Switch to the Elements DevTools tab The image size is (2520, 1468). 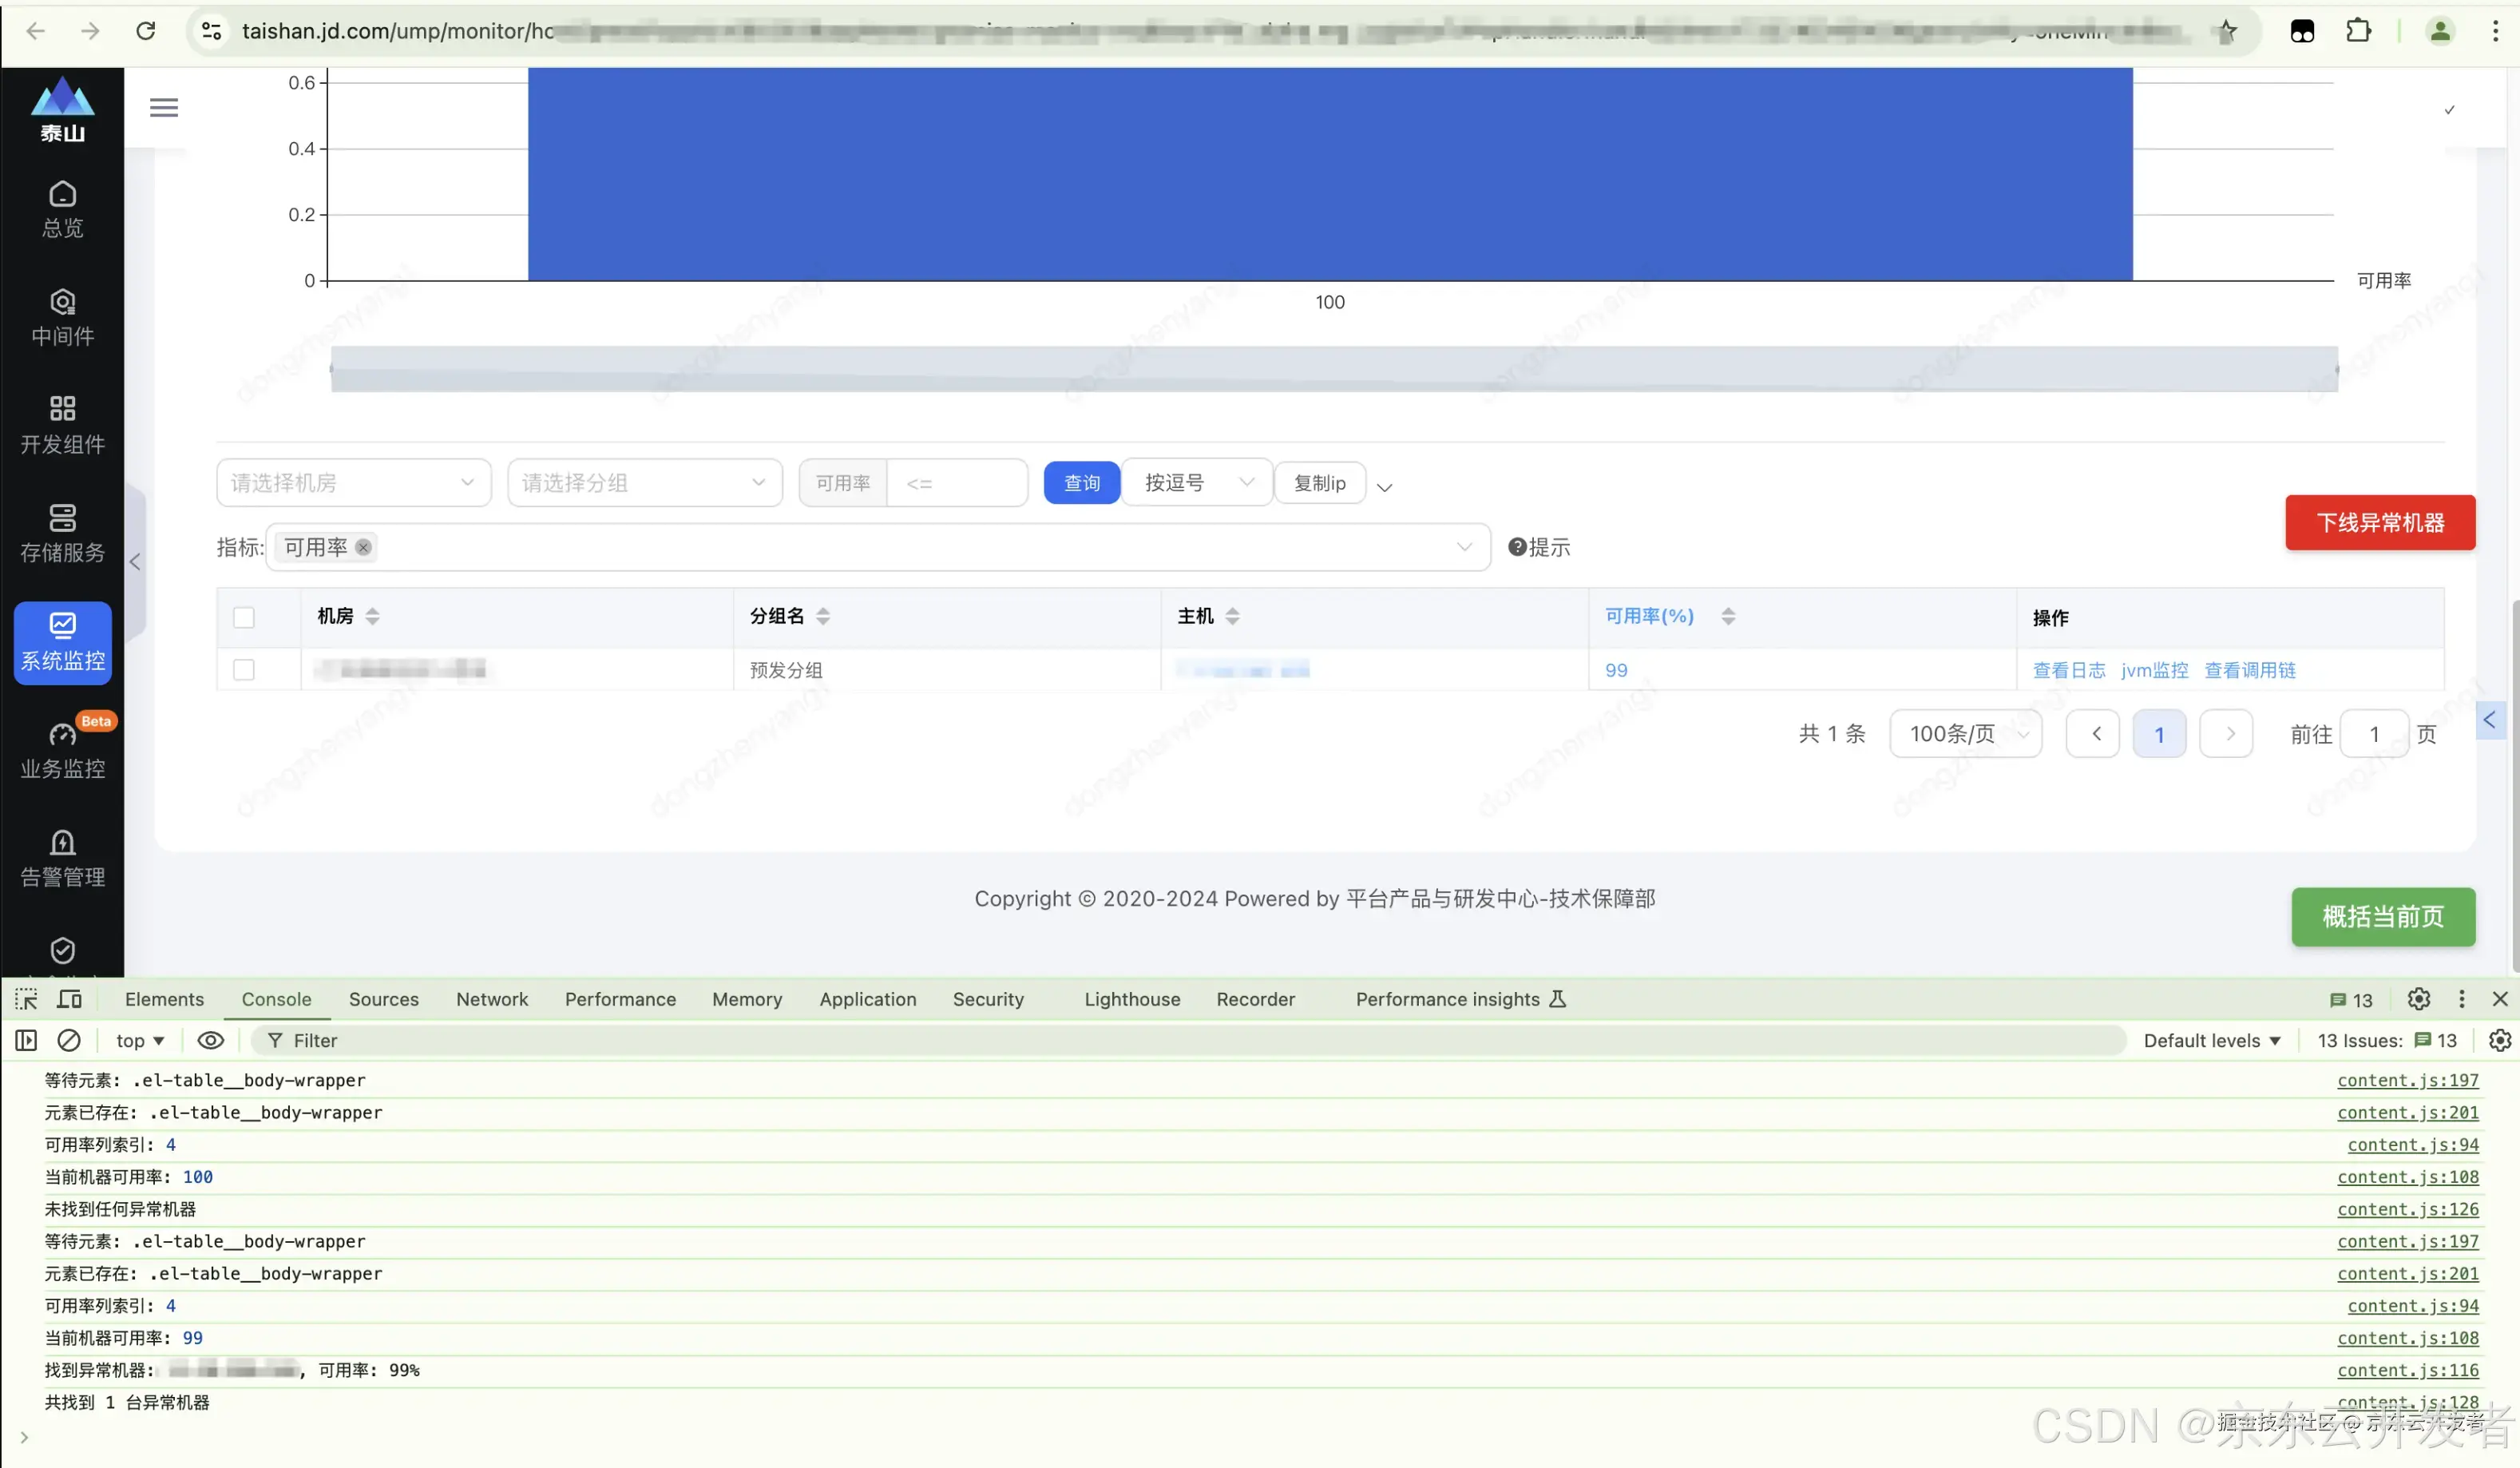point(164,998)
